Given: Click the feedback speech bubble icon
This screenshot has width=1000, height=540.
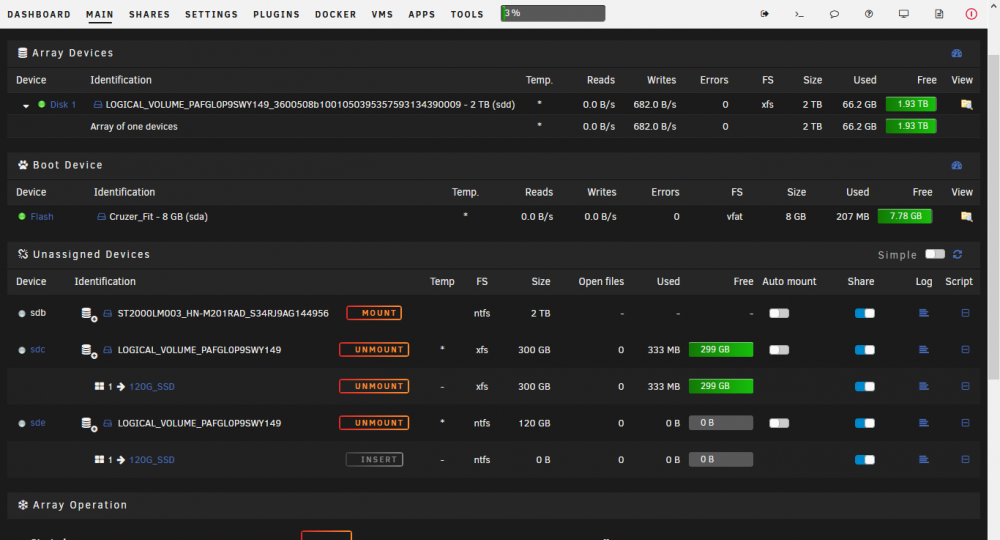Looking at the screenshot, I should tap(834, 14).
